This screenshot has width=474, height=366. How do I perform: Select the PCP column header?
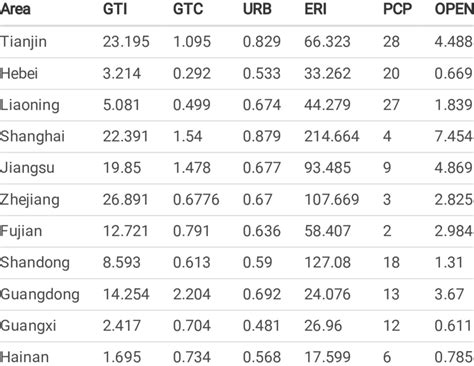coord(397,9)
